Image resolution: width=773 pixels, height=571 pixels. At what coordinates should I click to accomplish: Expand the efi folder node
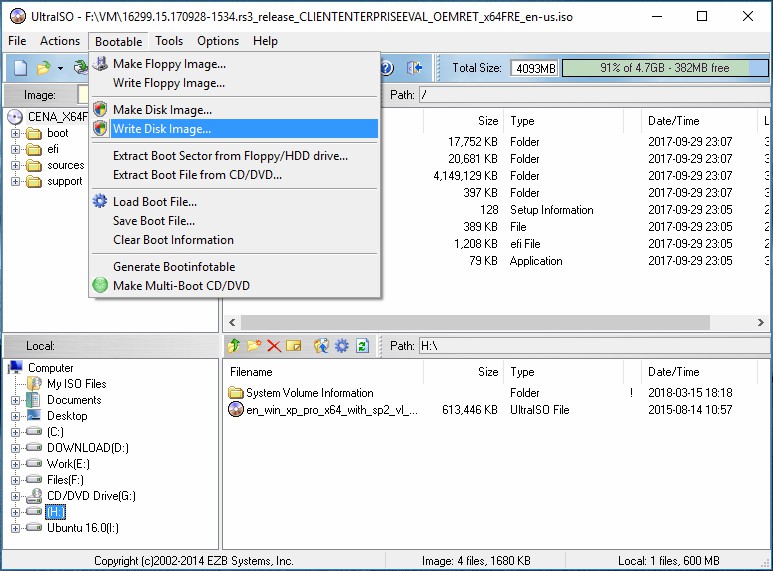point(15,149)
